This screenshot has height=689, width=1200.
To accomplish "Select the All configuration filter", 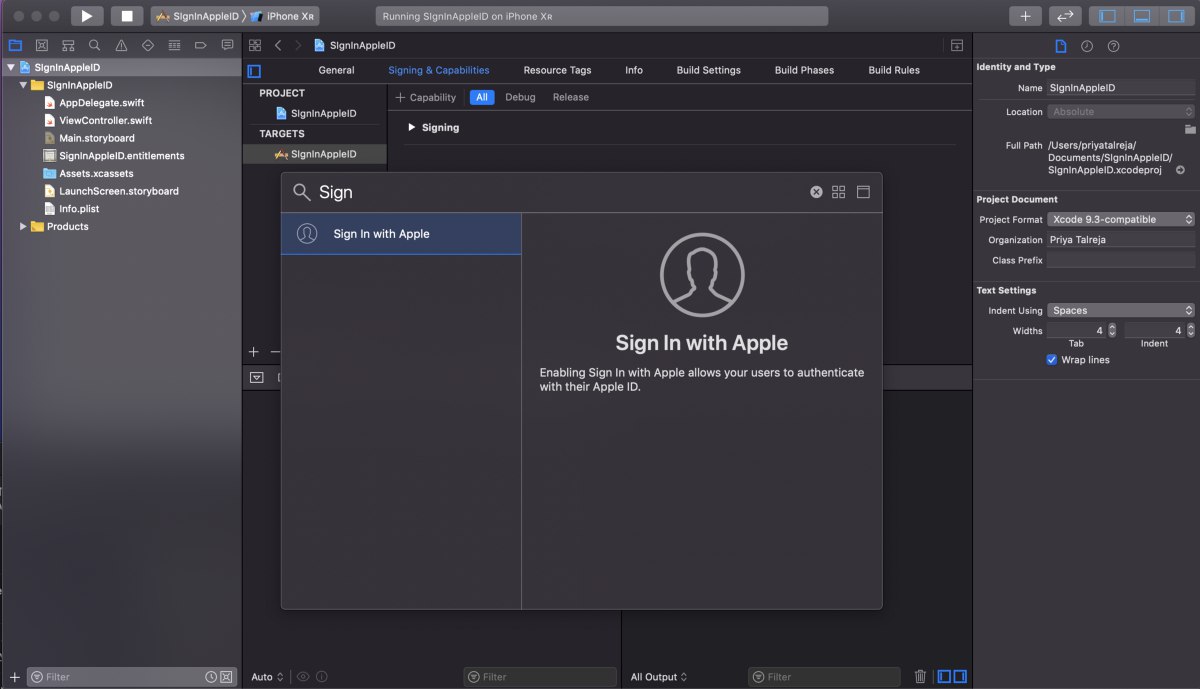I will point(482,98).
